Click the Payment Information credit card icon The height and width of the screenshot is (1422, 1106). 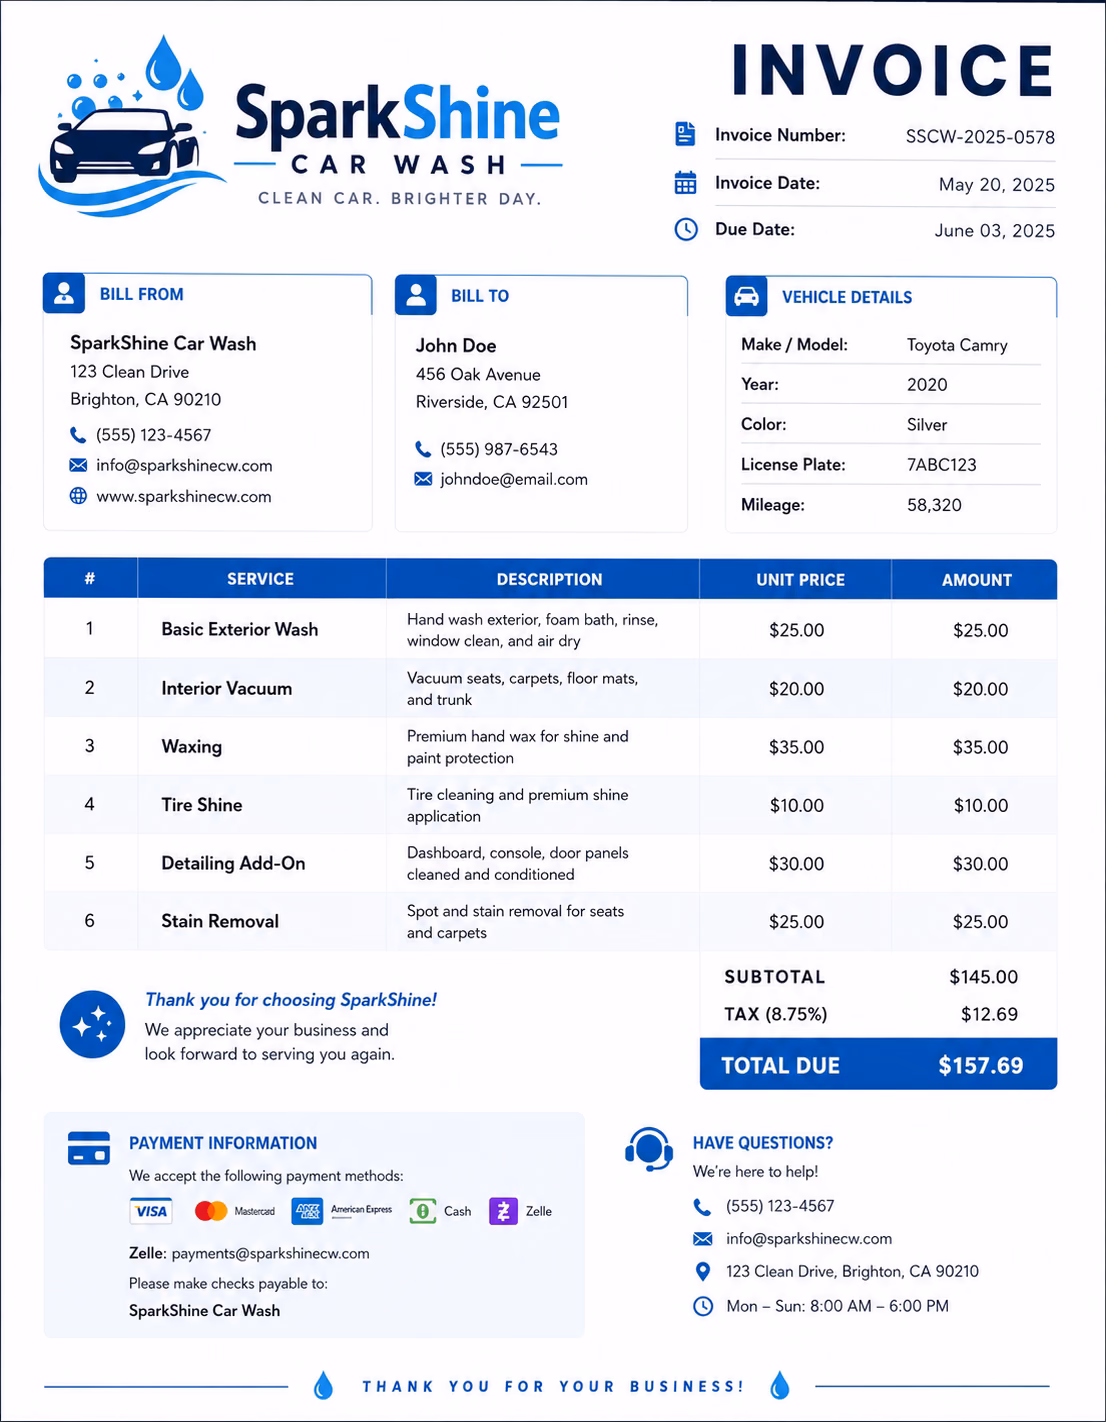pyautogui.click(x=89, y=1148)
